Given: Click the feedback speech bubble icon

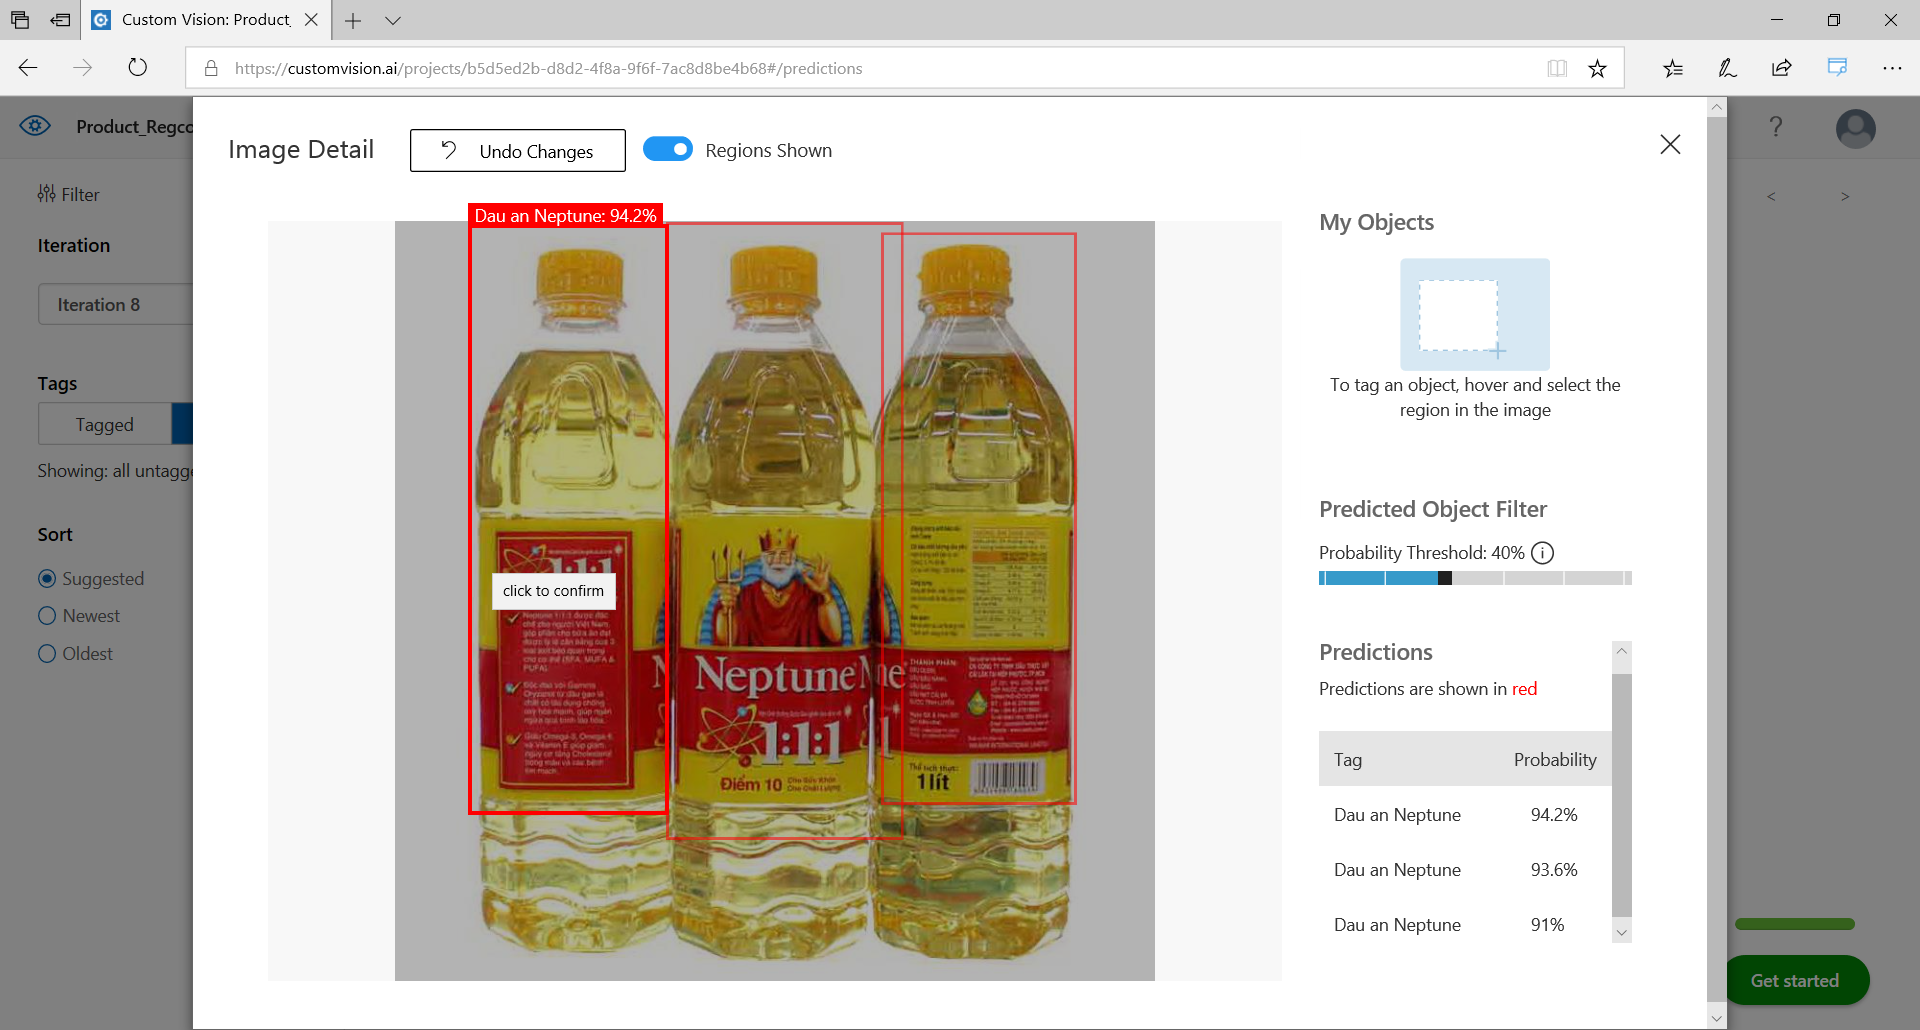Looking at the screenshot, I should click(x=1837, y=67).
